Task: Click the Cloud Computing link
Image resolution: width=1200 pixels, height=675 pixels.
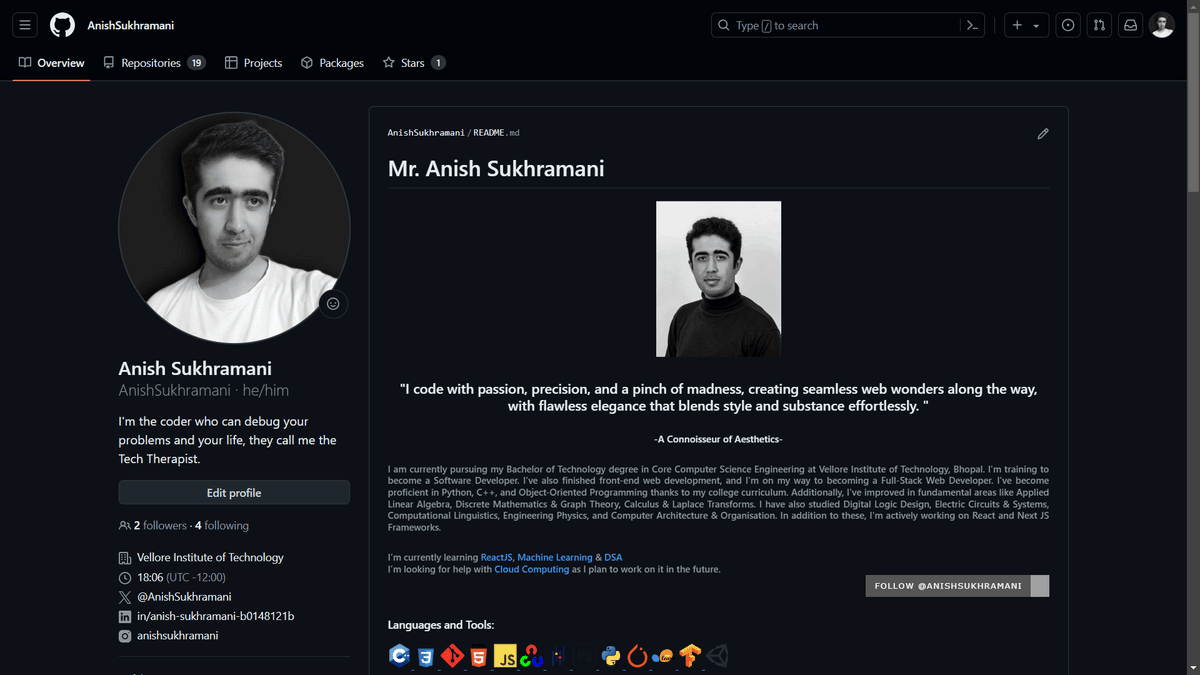Action: pos(531,569)
